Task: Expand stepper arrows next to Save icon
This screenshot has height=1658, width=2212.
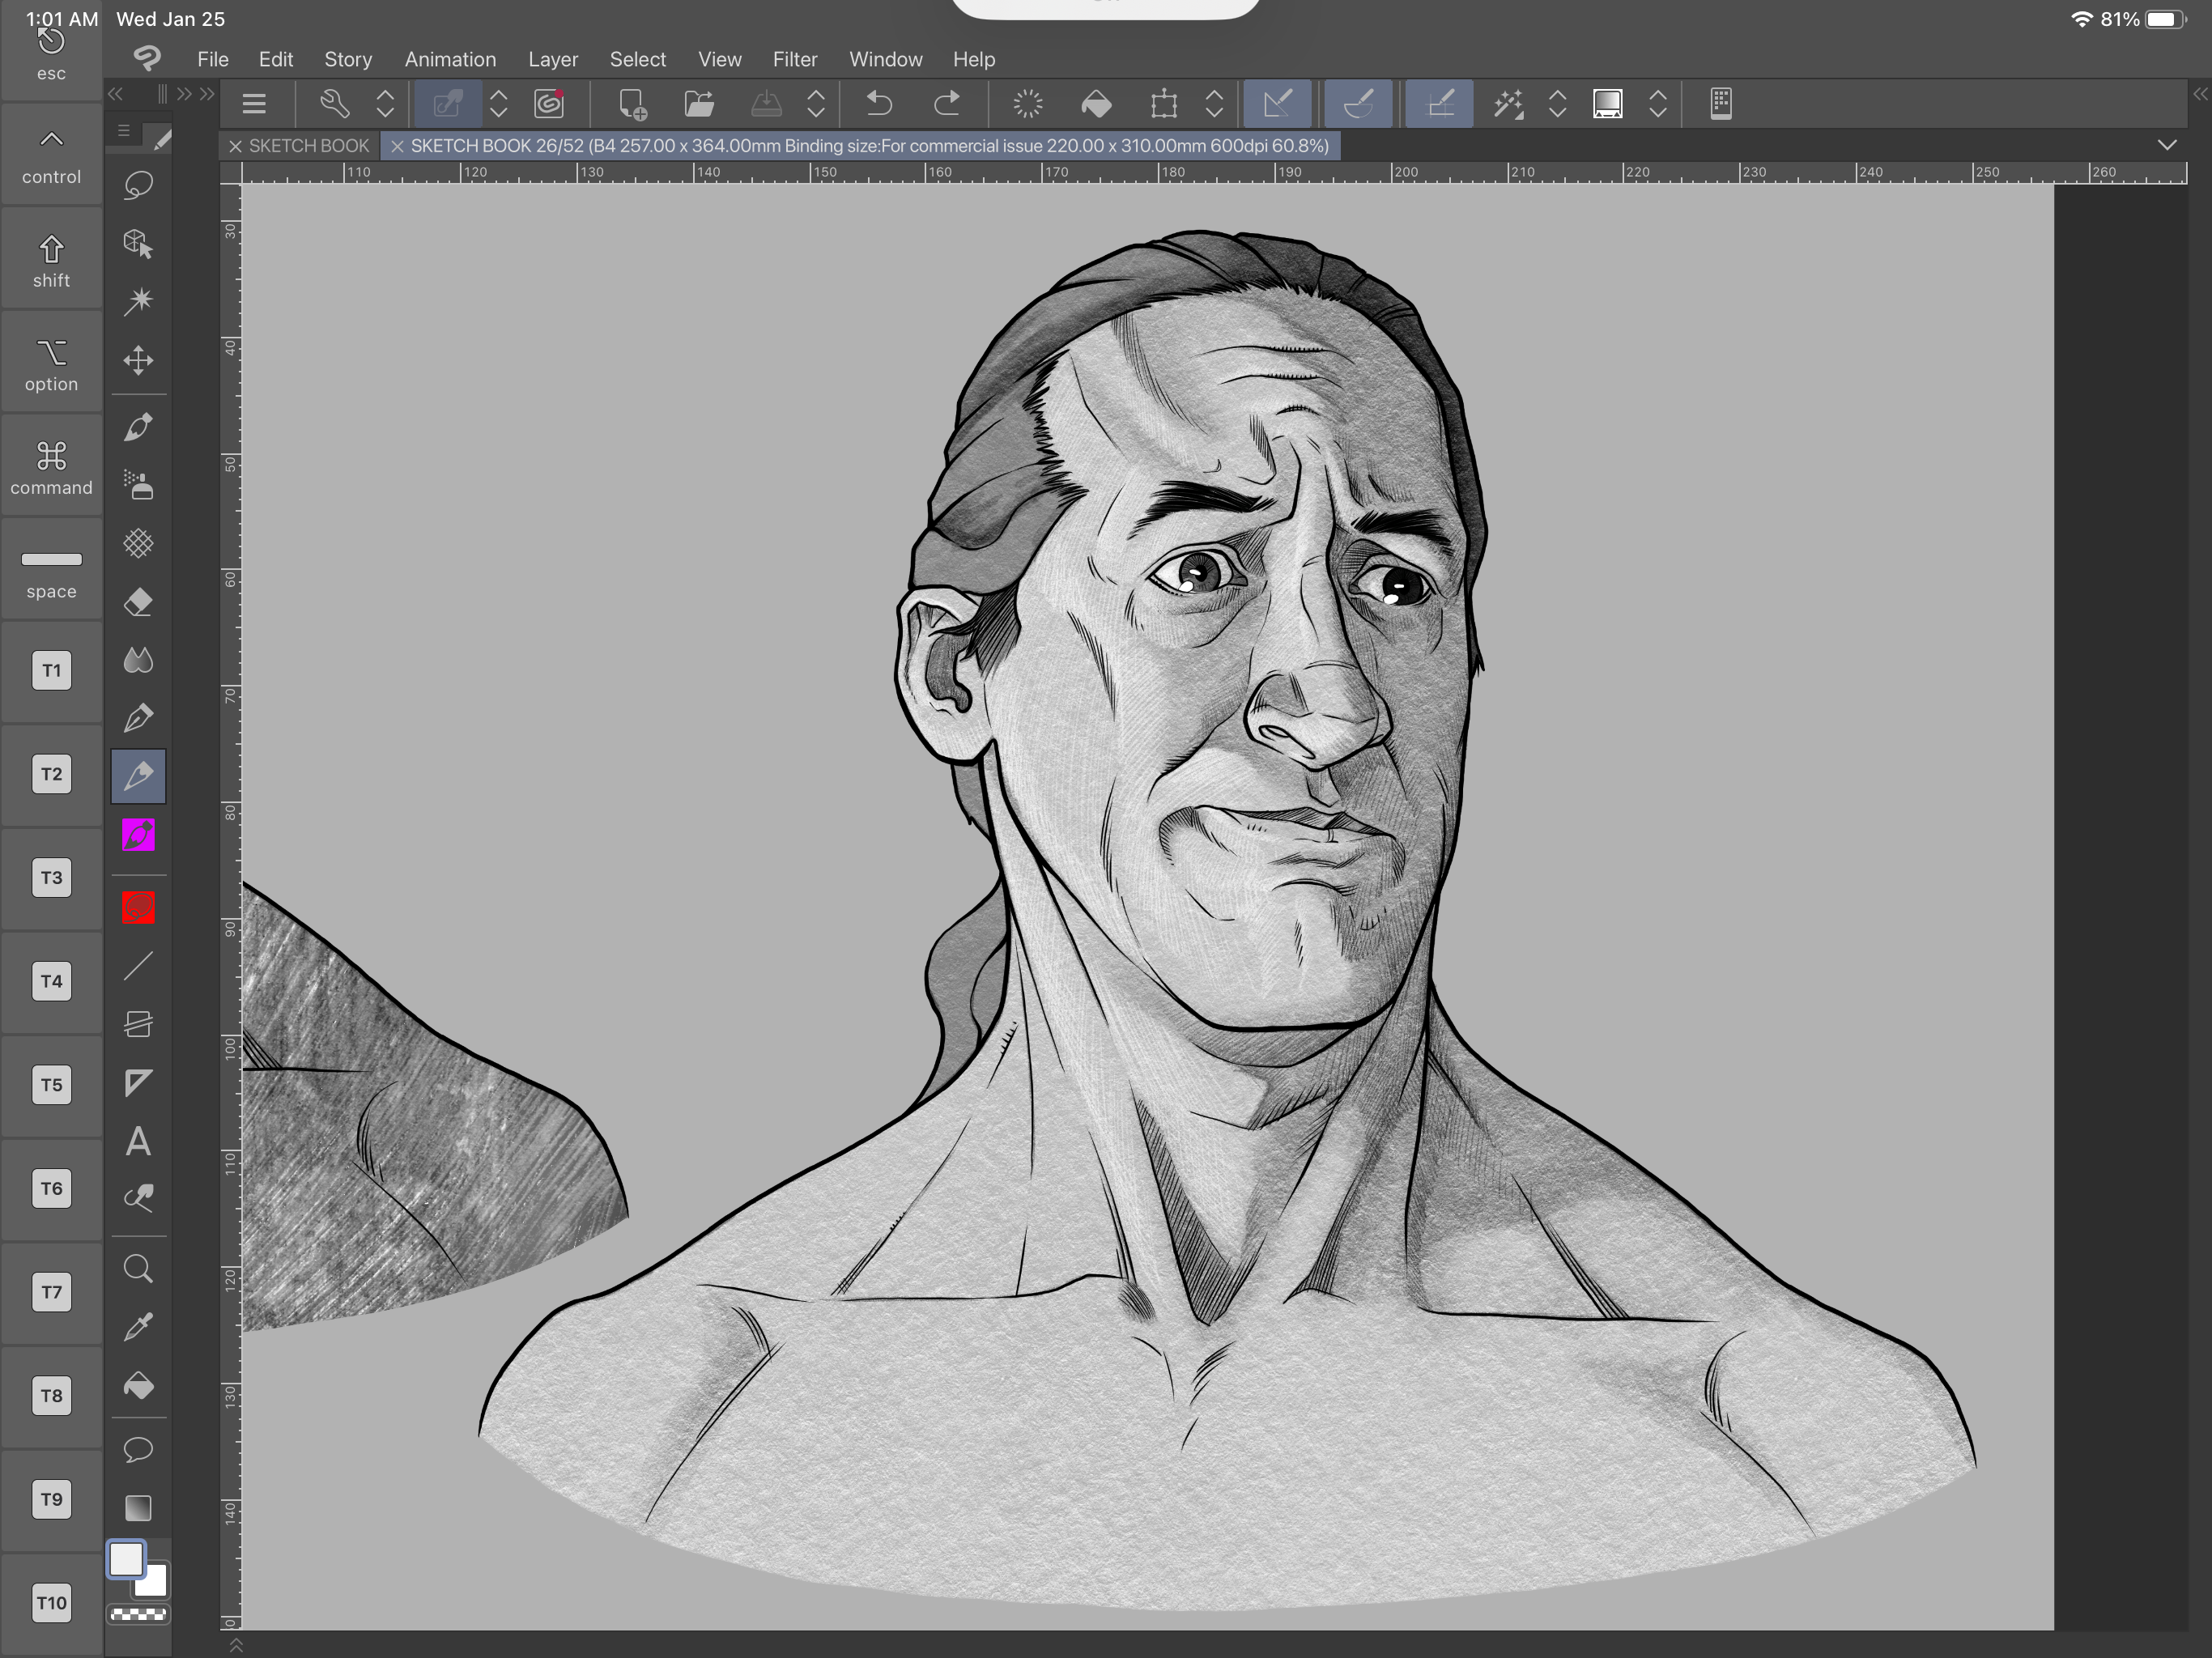Action: coord(816,104)
